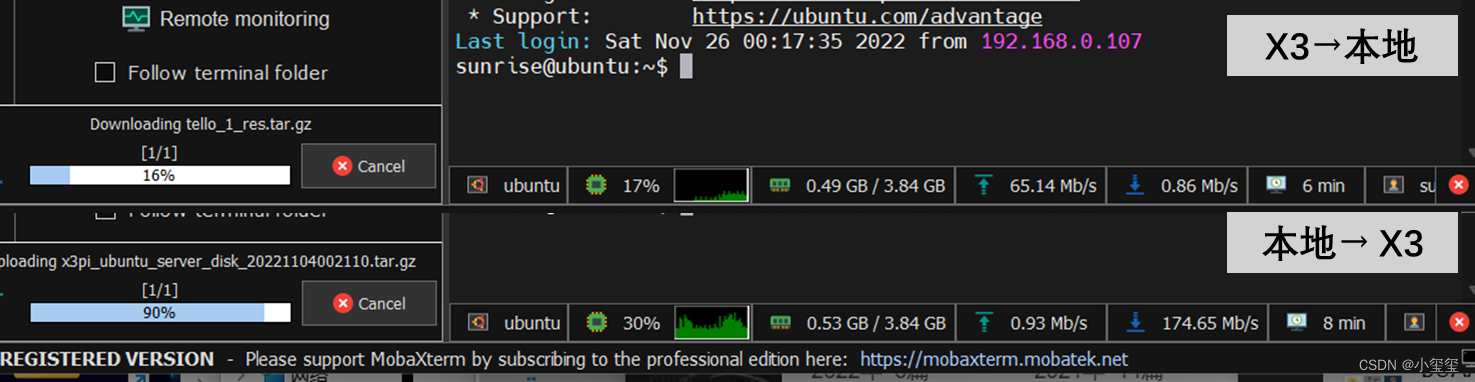The height and width of the screenshot is (382, 1475).
Task: Open the mobaxterm.mobatek.net link
Action: pos(994,359)
